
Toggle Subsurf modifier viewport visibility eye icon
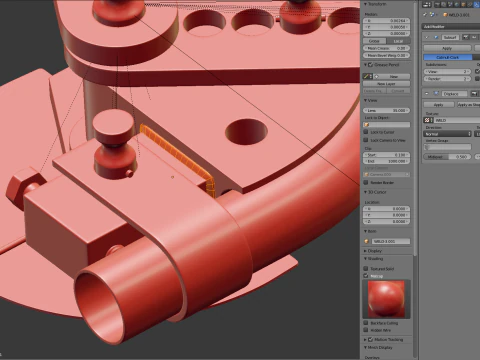pos(474,37)
